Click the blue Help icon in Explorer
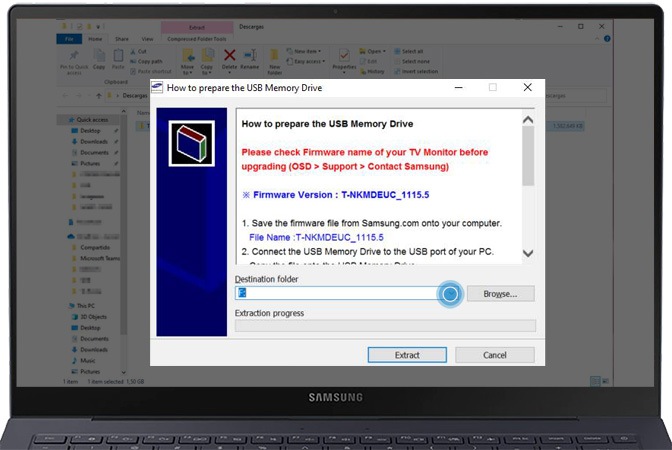 tap(607, 39)
